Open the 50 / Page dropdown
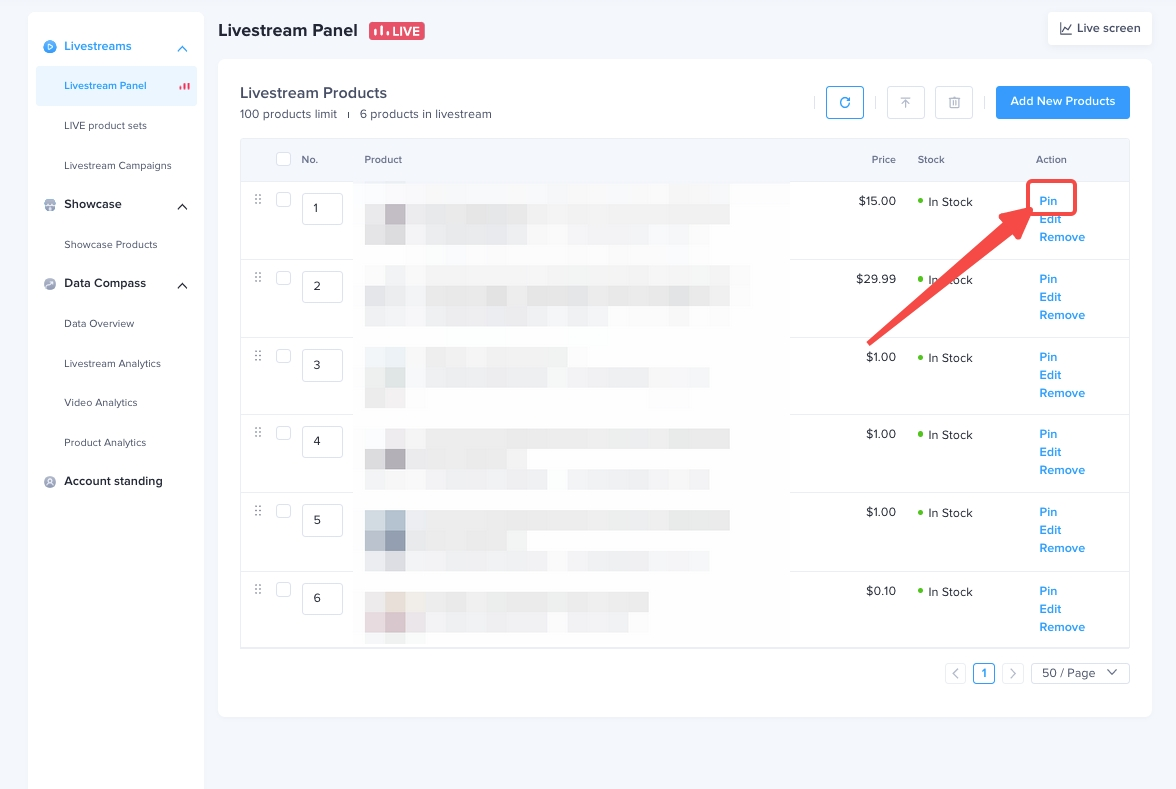The height and width of the screenshot is (789, 1176). pyautogui.click(x=1079, y=673)
